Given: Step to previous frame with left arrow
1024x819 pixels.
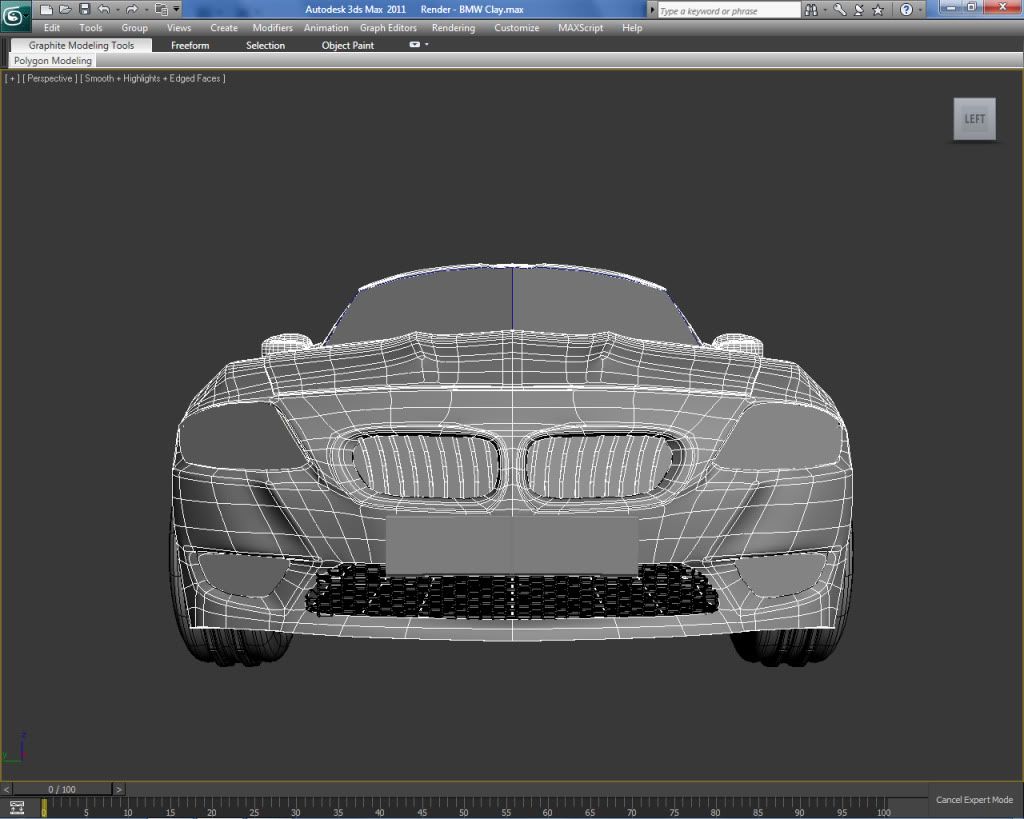Looking at the screenshot, I should [x=6, y=789].
